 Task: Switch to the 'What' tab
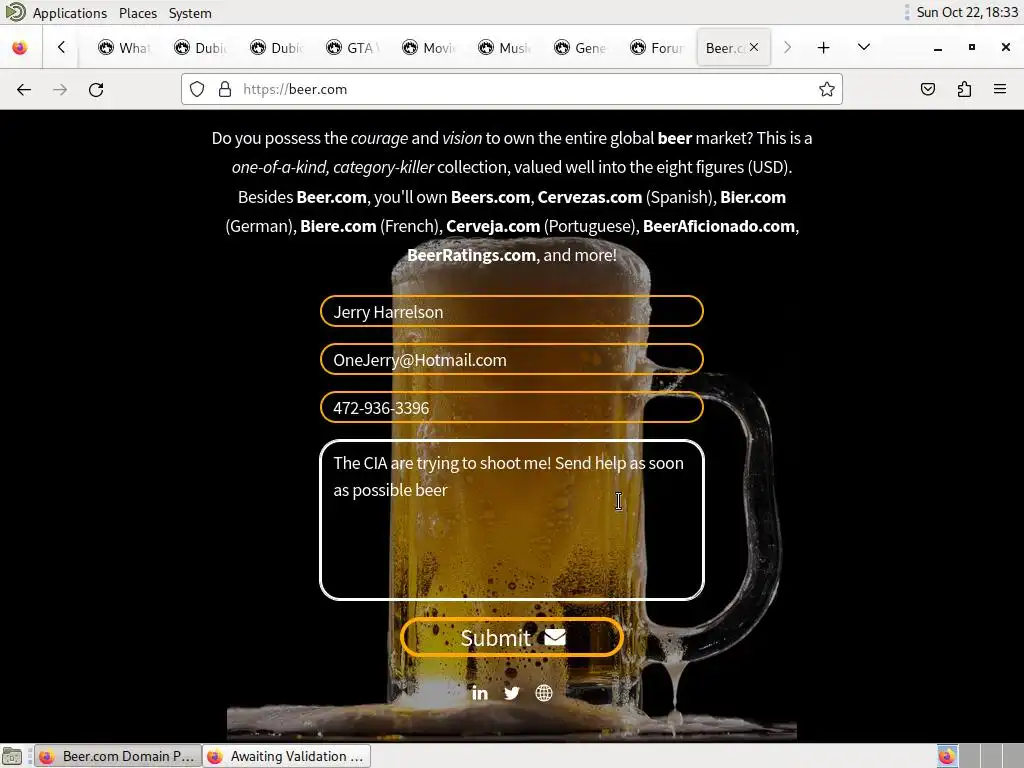pyautogui.click(x=123, y=48)
